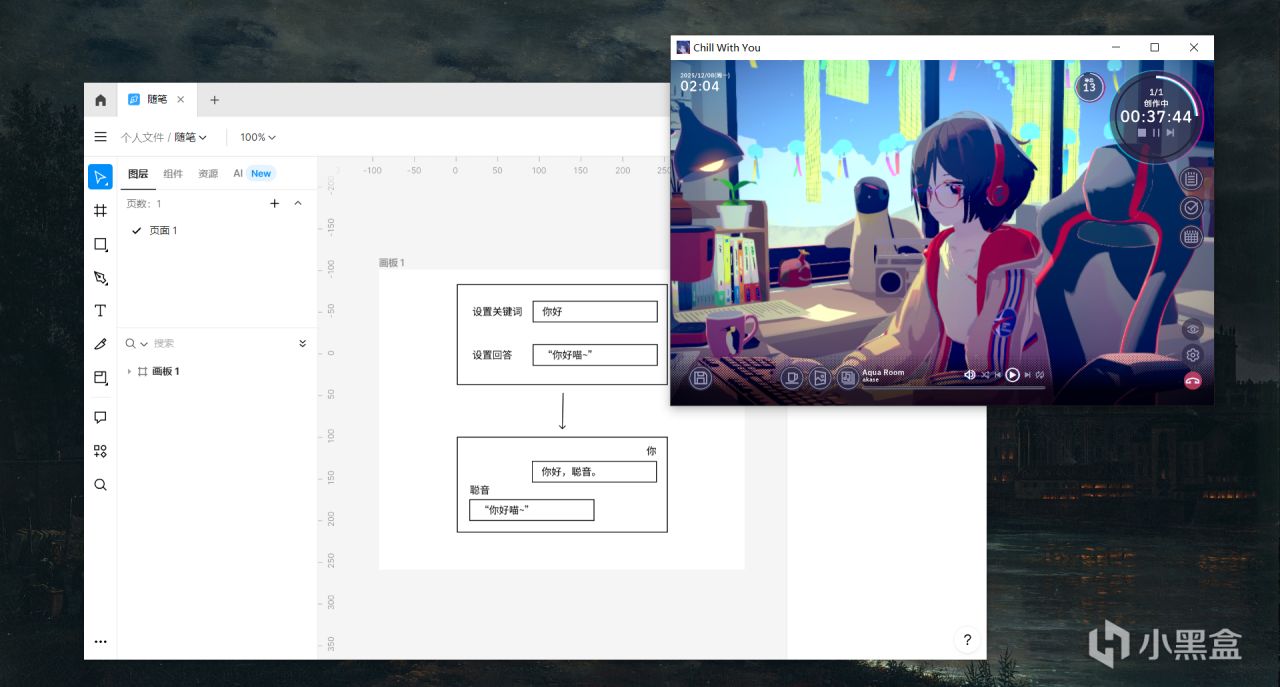Click the red hang-up phone icon
This screenshot has width=1280, height=687.
point(1192,380)
